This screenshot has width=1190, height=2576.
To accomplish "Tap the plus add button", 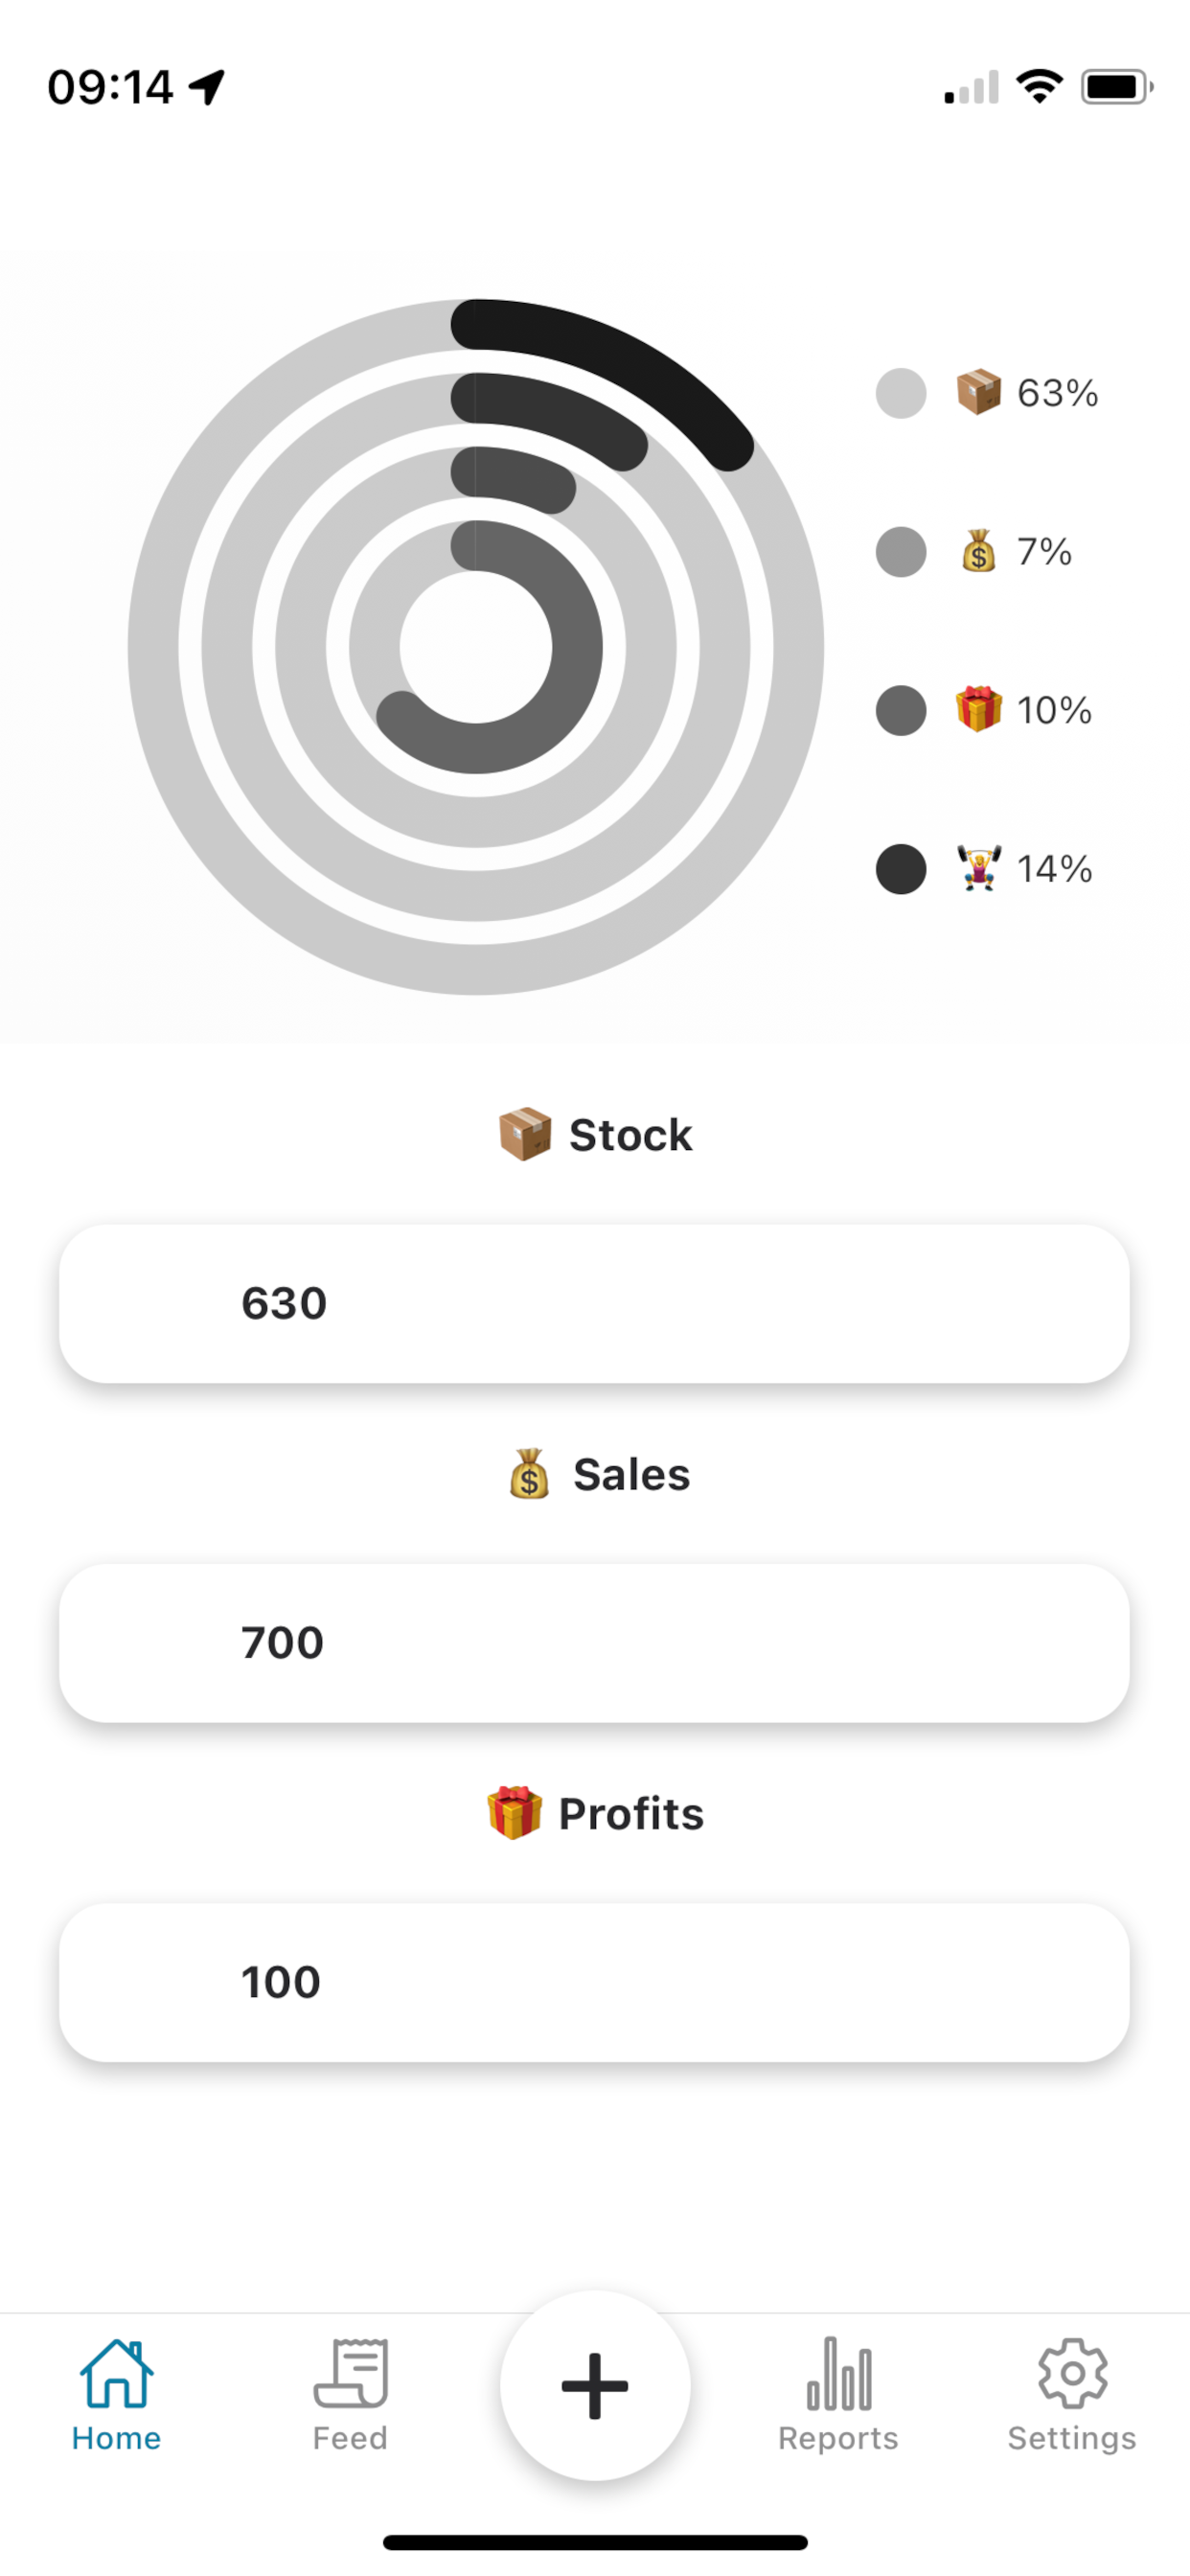I will (595, 2385).
